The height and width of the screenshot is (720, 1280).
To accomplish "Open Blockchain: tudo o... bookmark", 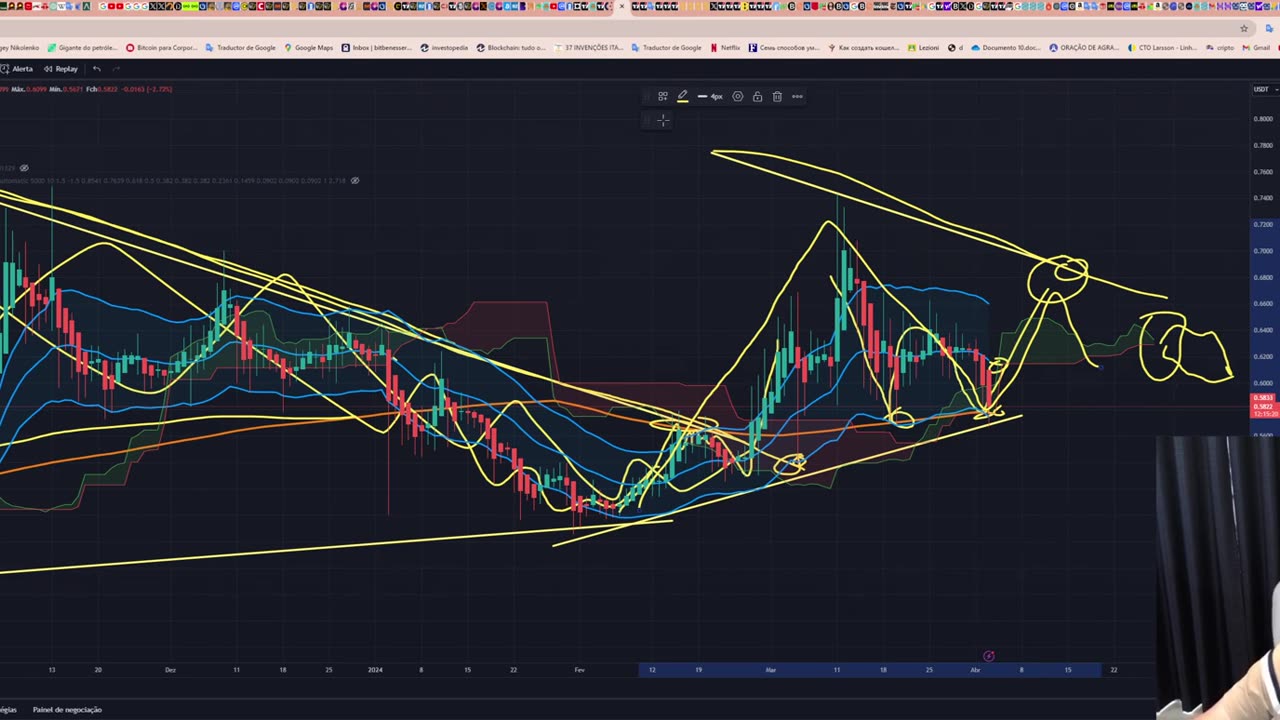I will (511, 48).
